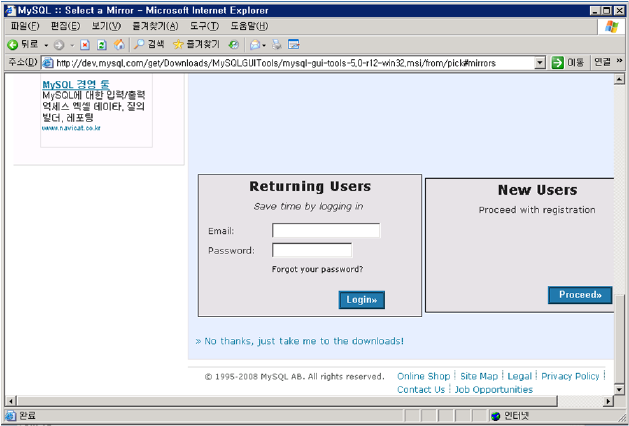Open the 도구(T) menu

204,26
